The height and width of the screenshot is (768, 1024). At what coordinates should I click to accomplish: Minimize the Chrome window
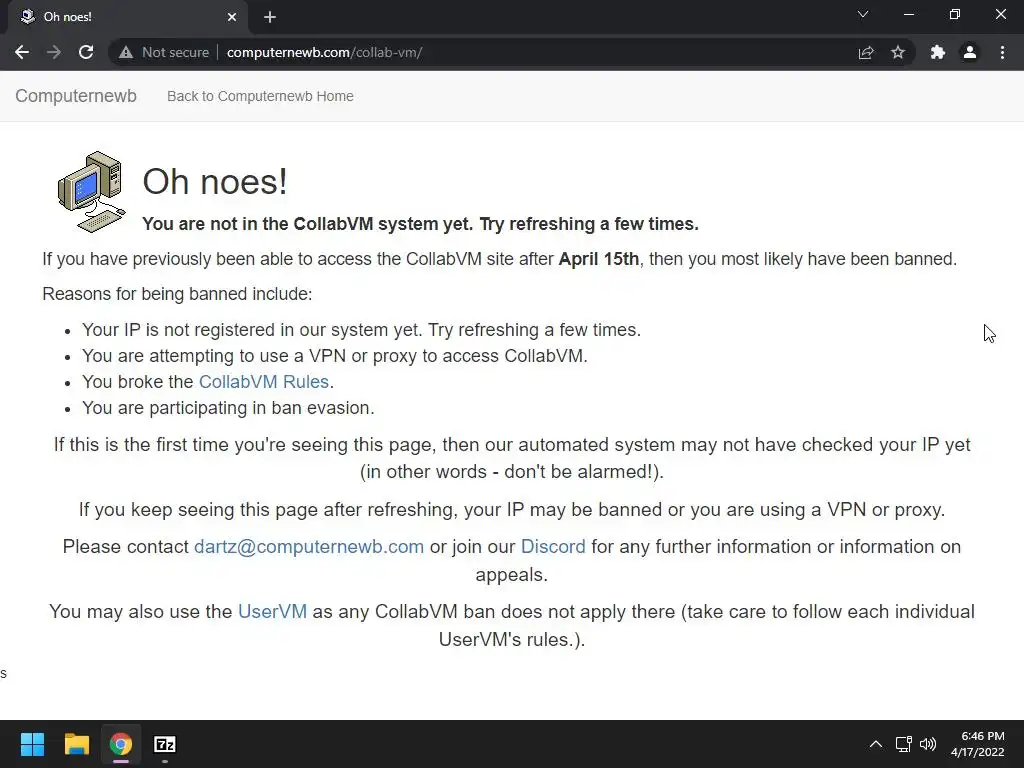pos(909,14)
